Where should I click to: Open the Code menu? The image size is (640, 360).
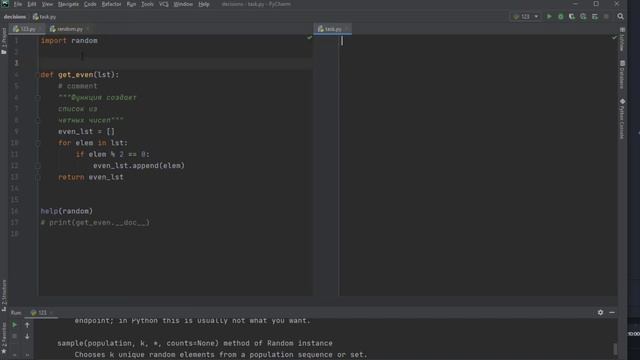coord(90,4)
